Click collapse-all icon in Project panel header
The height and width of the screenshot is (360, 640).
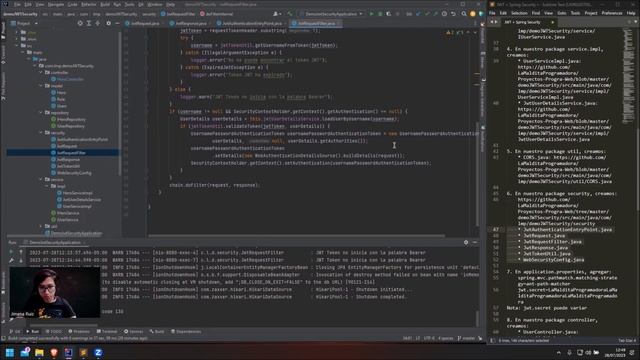[x=98, y=23]
